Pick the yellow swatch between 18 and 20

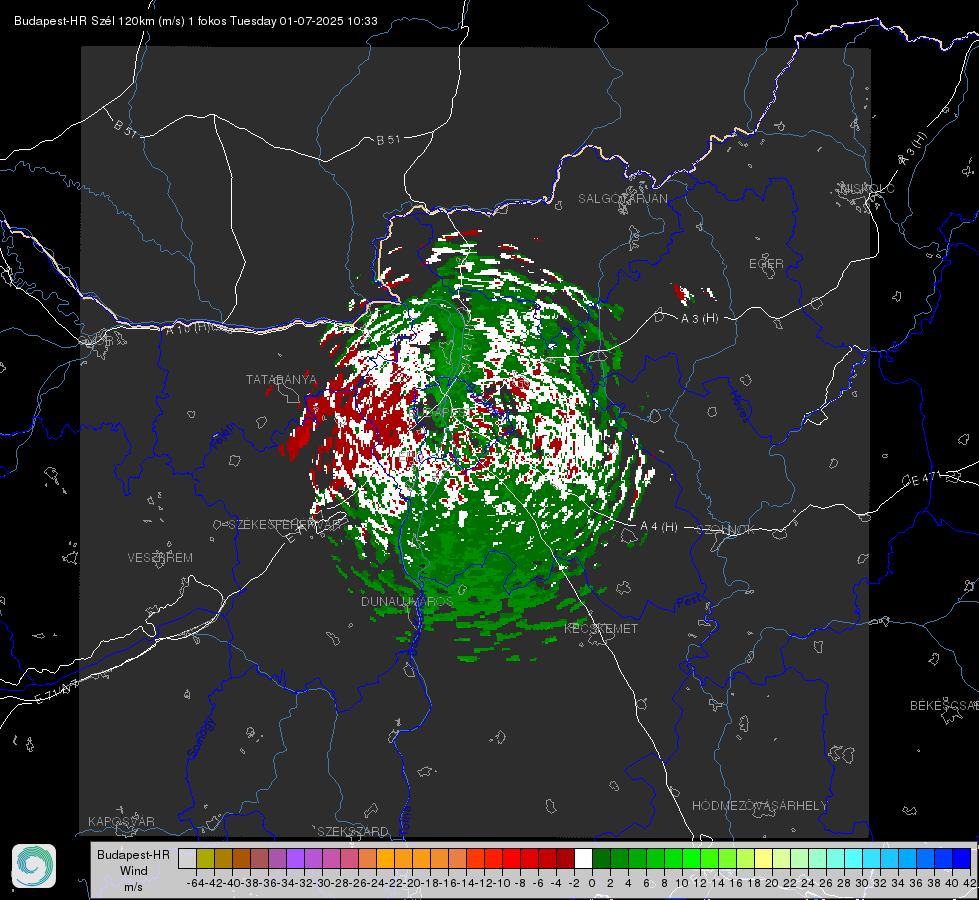(763, 858)
